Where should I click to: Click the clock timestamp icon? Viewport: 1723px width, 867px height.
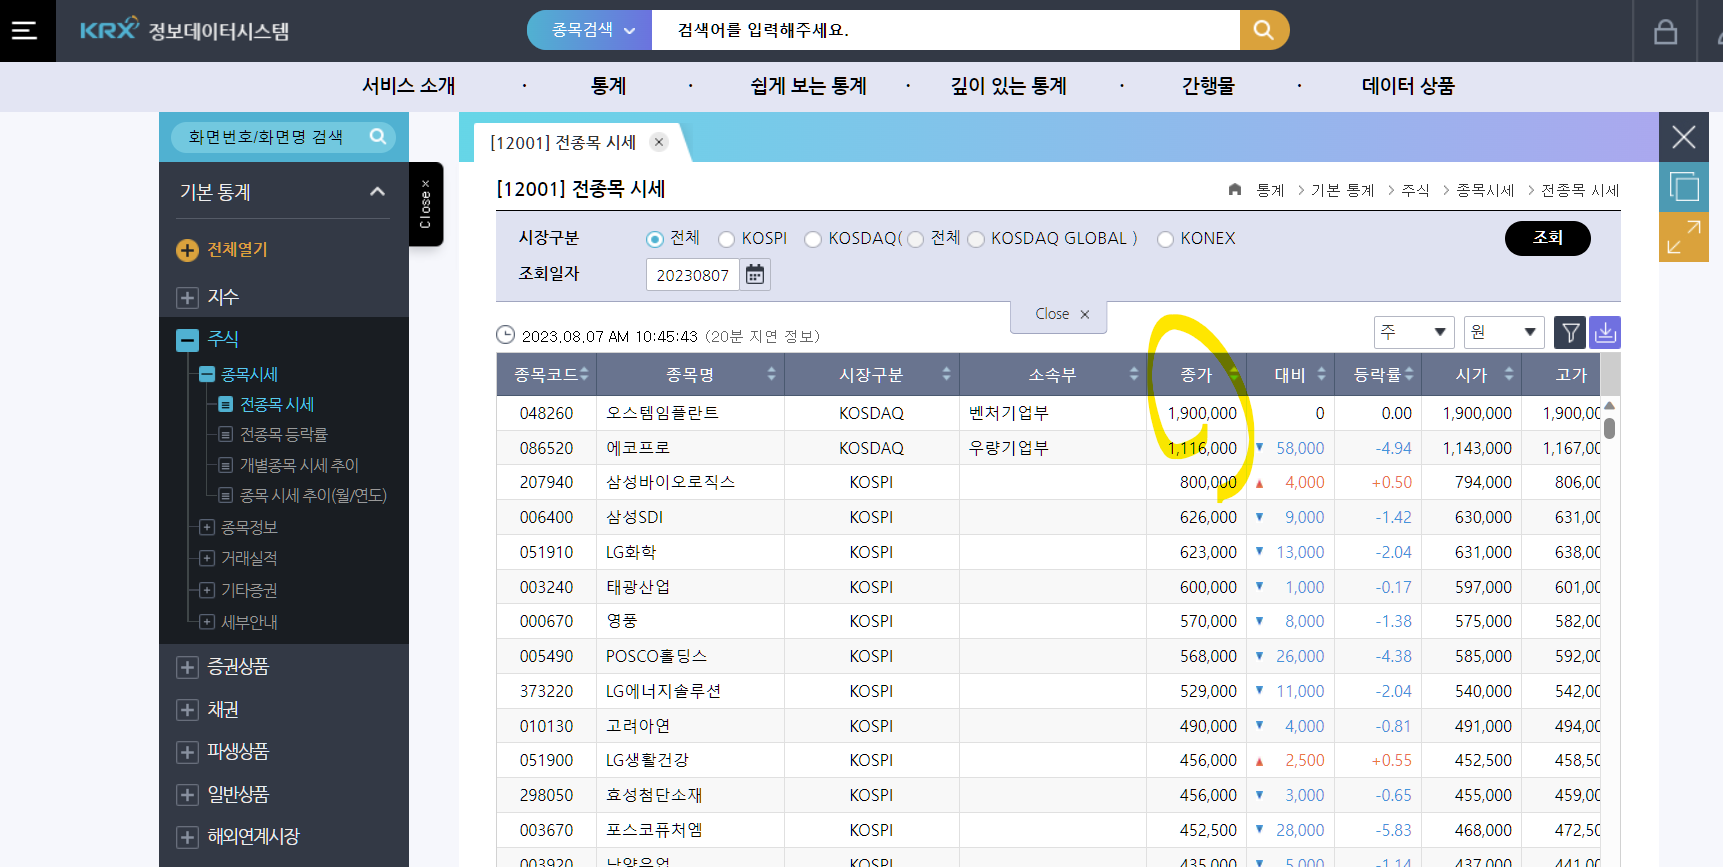pyautogui.click(x=506, y=335)
